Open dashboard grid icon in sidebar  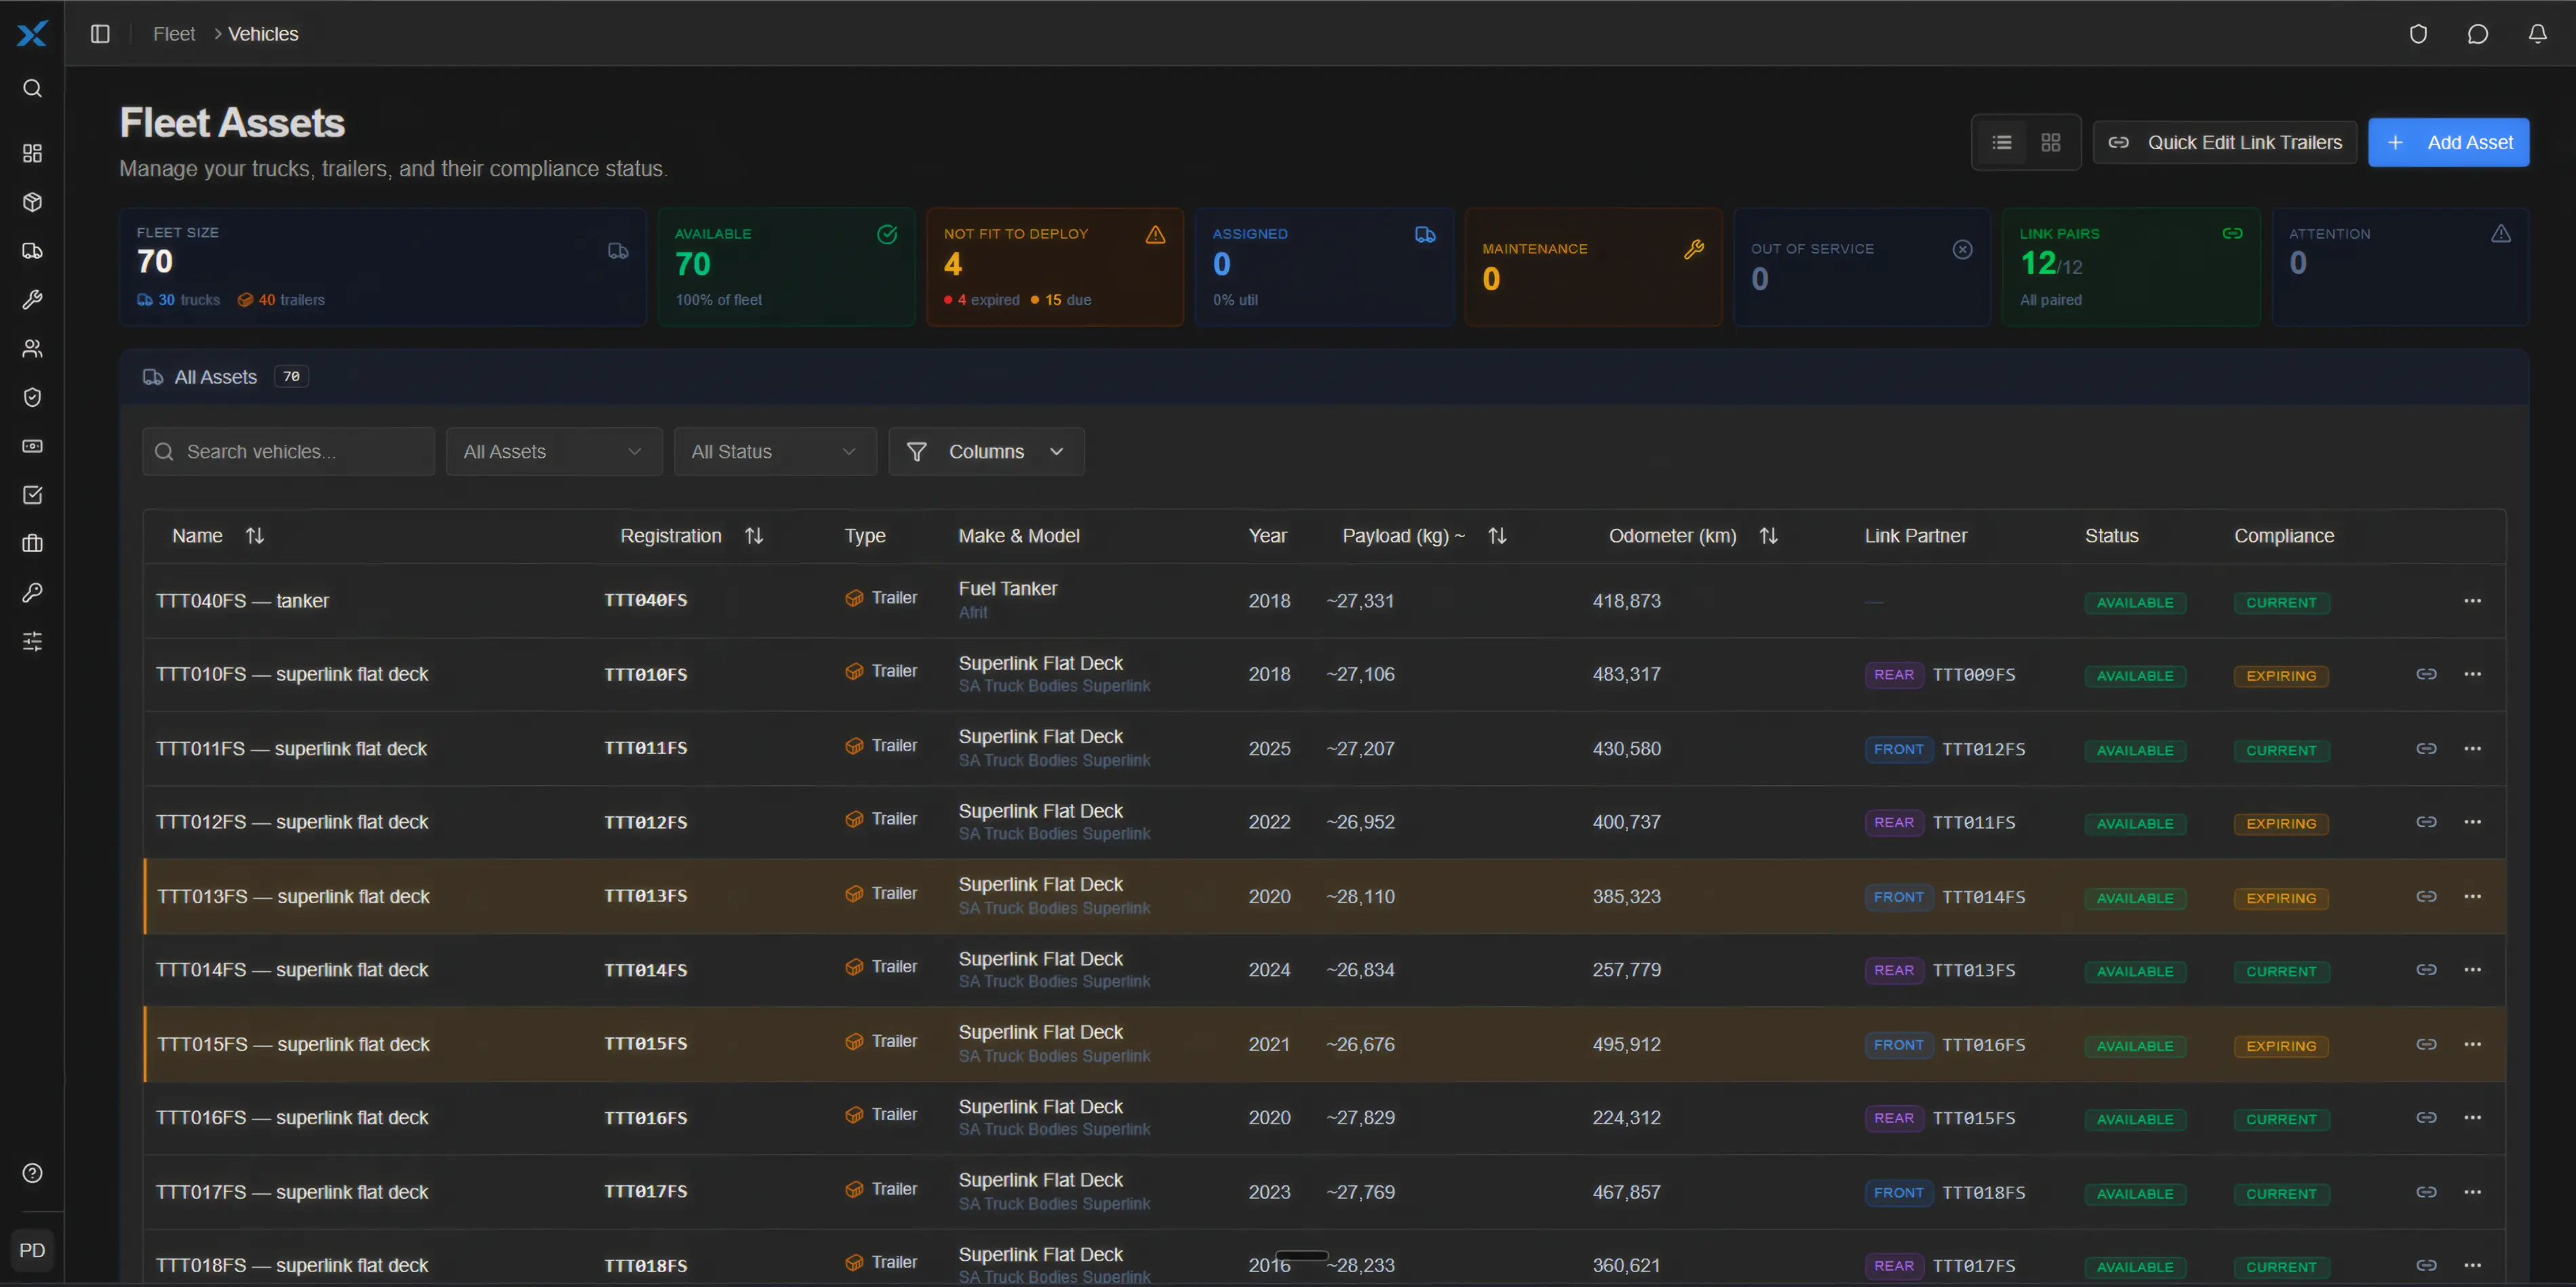32,153
